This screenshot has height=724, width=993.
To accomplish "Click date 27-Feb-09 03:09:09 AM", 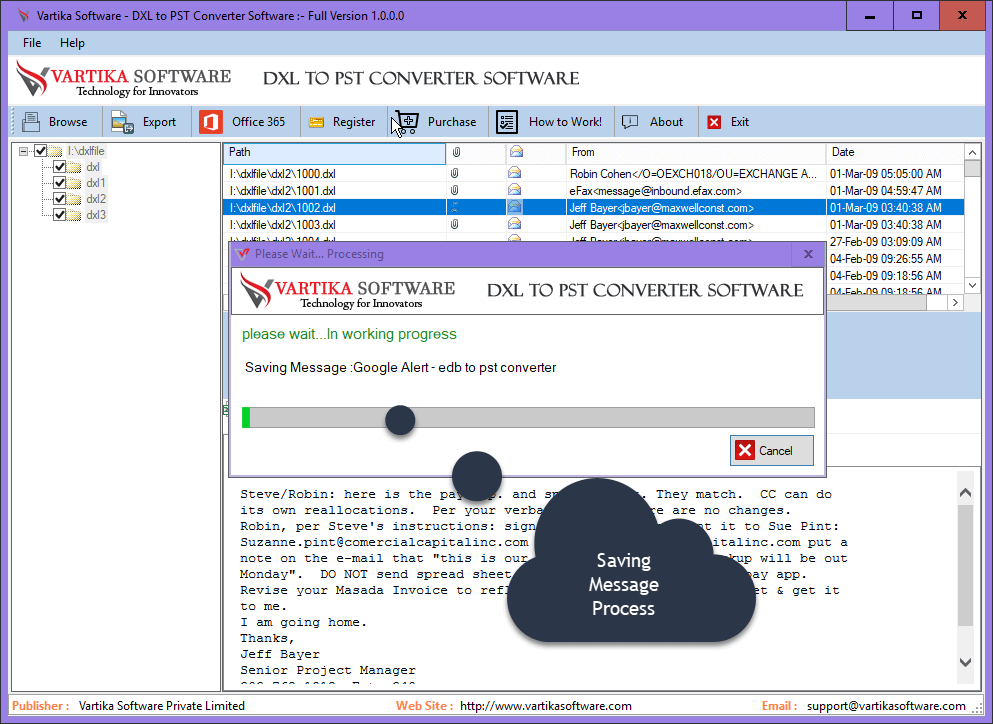I will pos(885,242).
